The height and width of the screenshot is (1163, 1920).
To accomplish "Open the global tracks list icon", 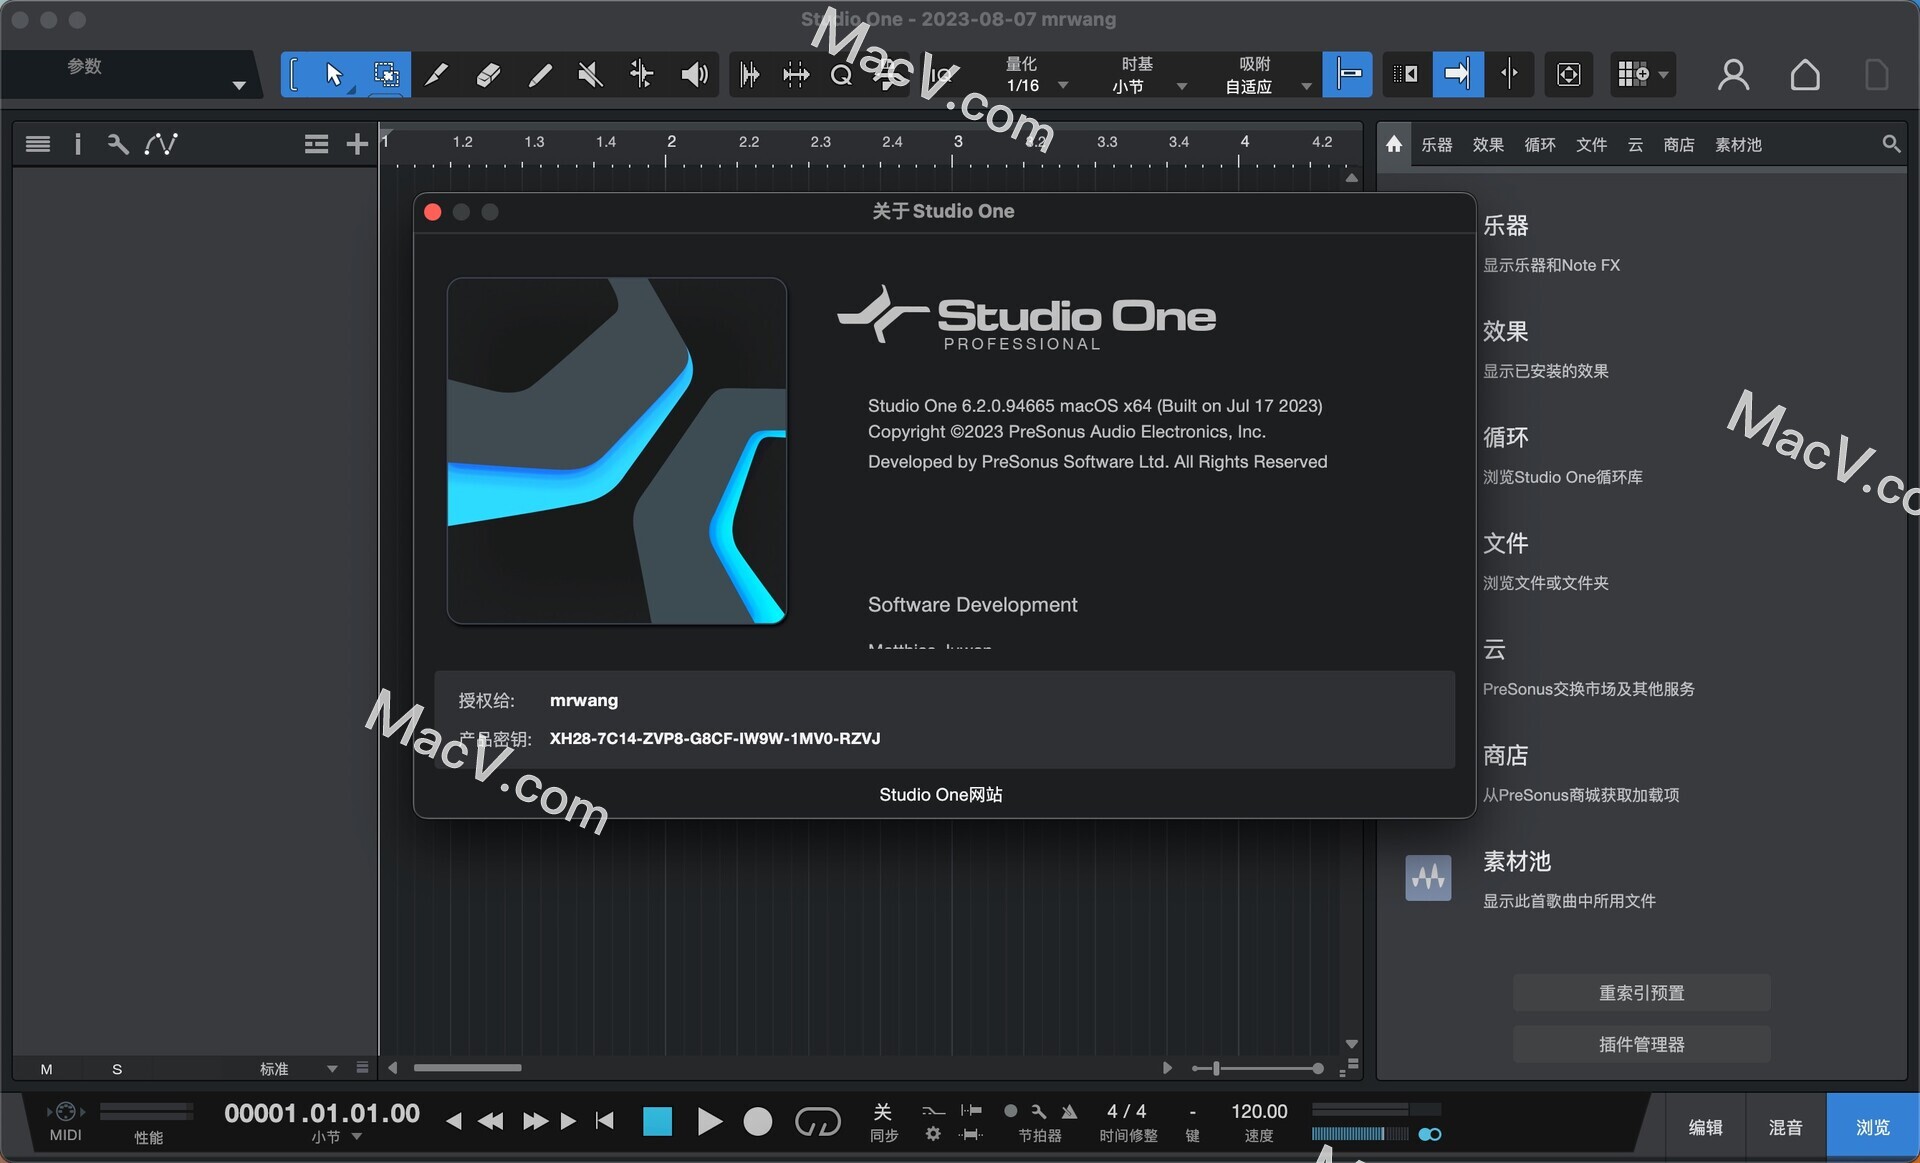I will tap(316, 144).
